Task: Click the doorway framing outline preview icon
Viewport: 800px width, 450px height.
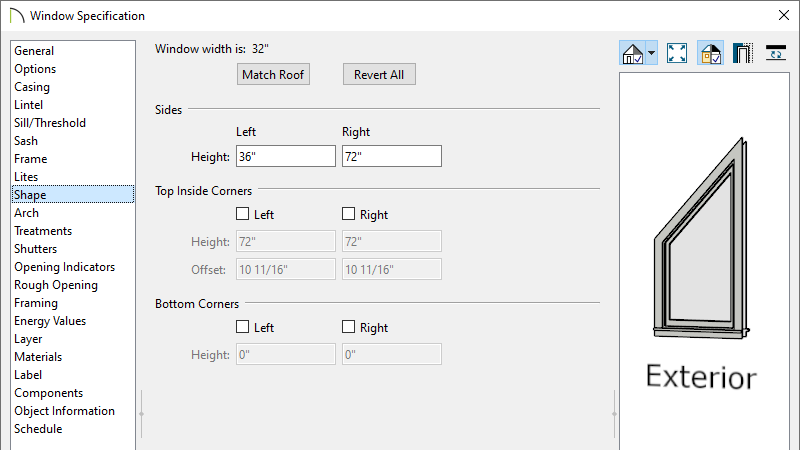Action: pyautogui.click(x=743, y=53)
